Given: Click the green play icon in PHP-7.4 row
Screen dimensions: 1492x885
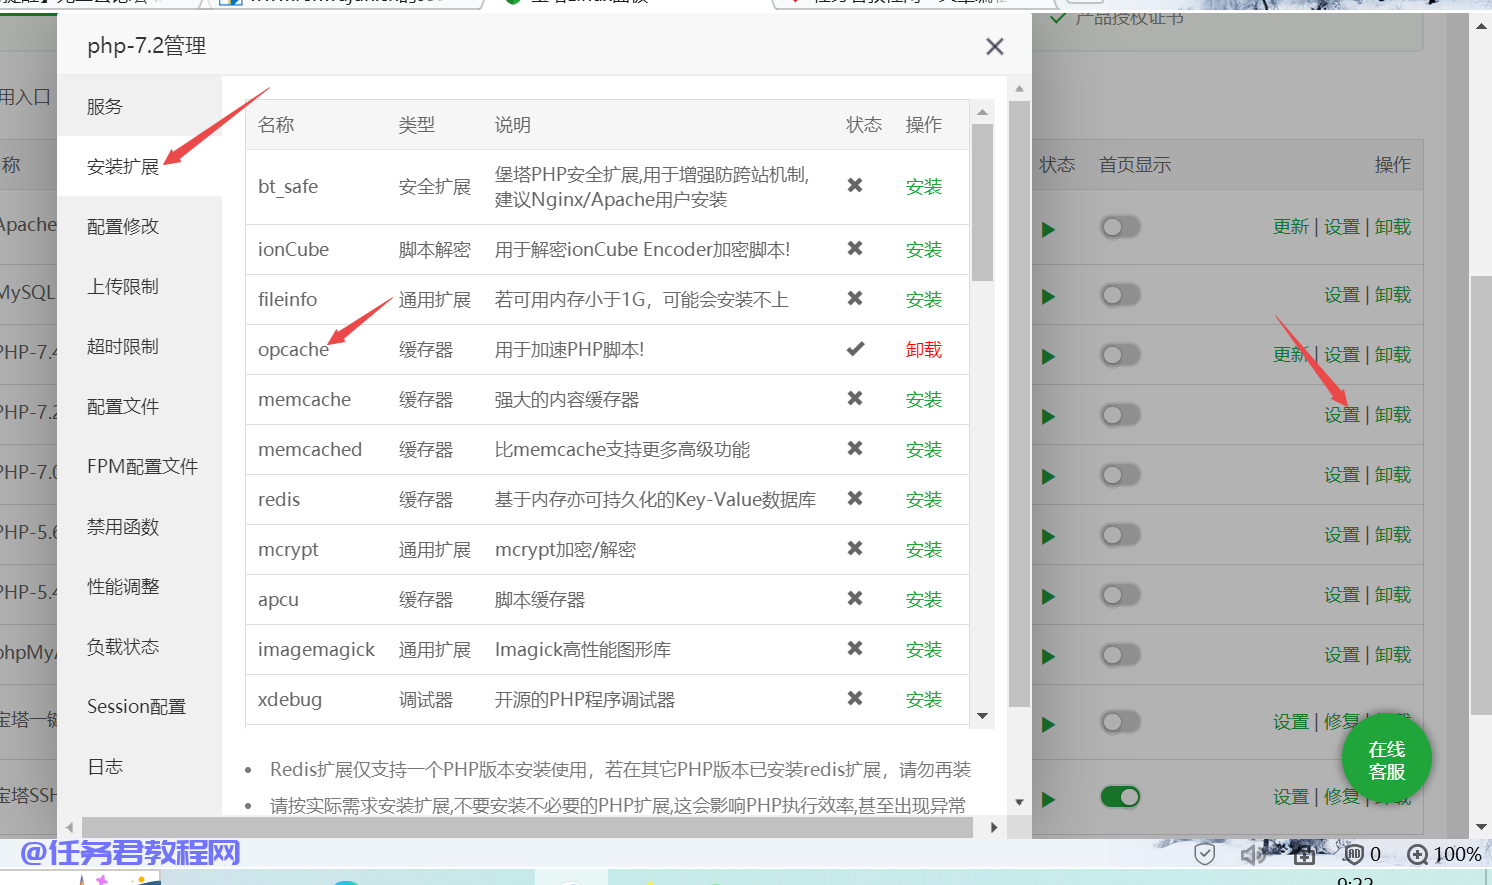Looking at the screenshot, I should 1048,356.
